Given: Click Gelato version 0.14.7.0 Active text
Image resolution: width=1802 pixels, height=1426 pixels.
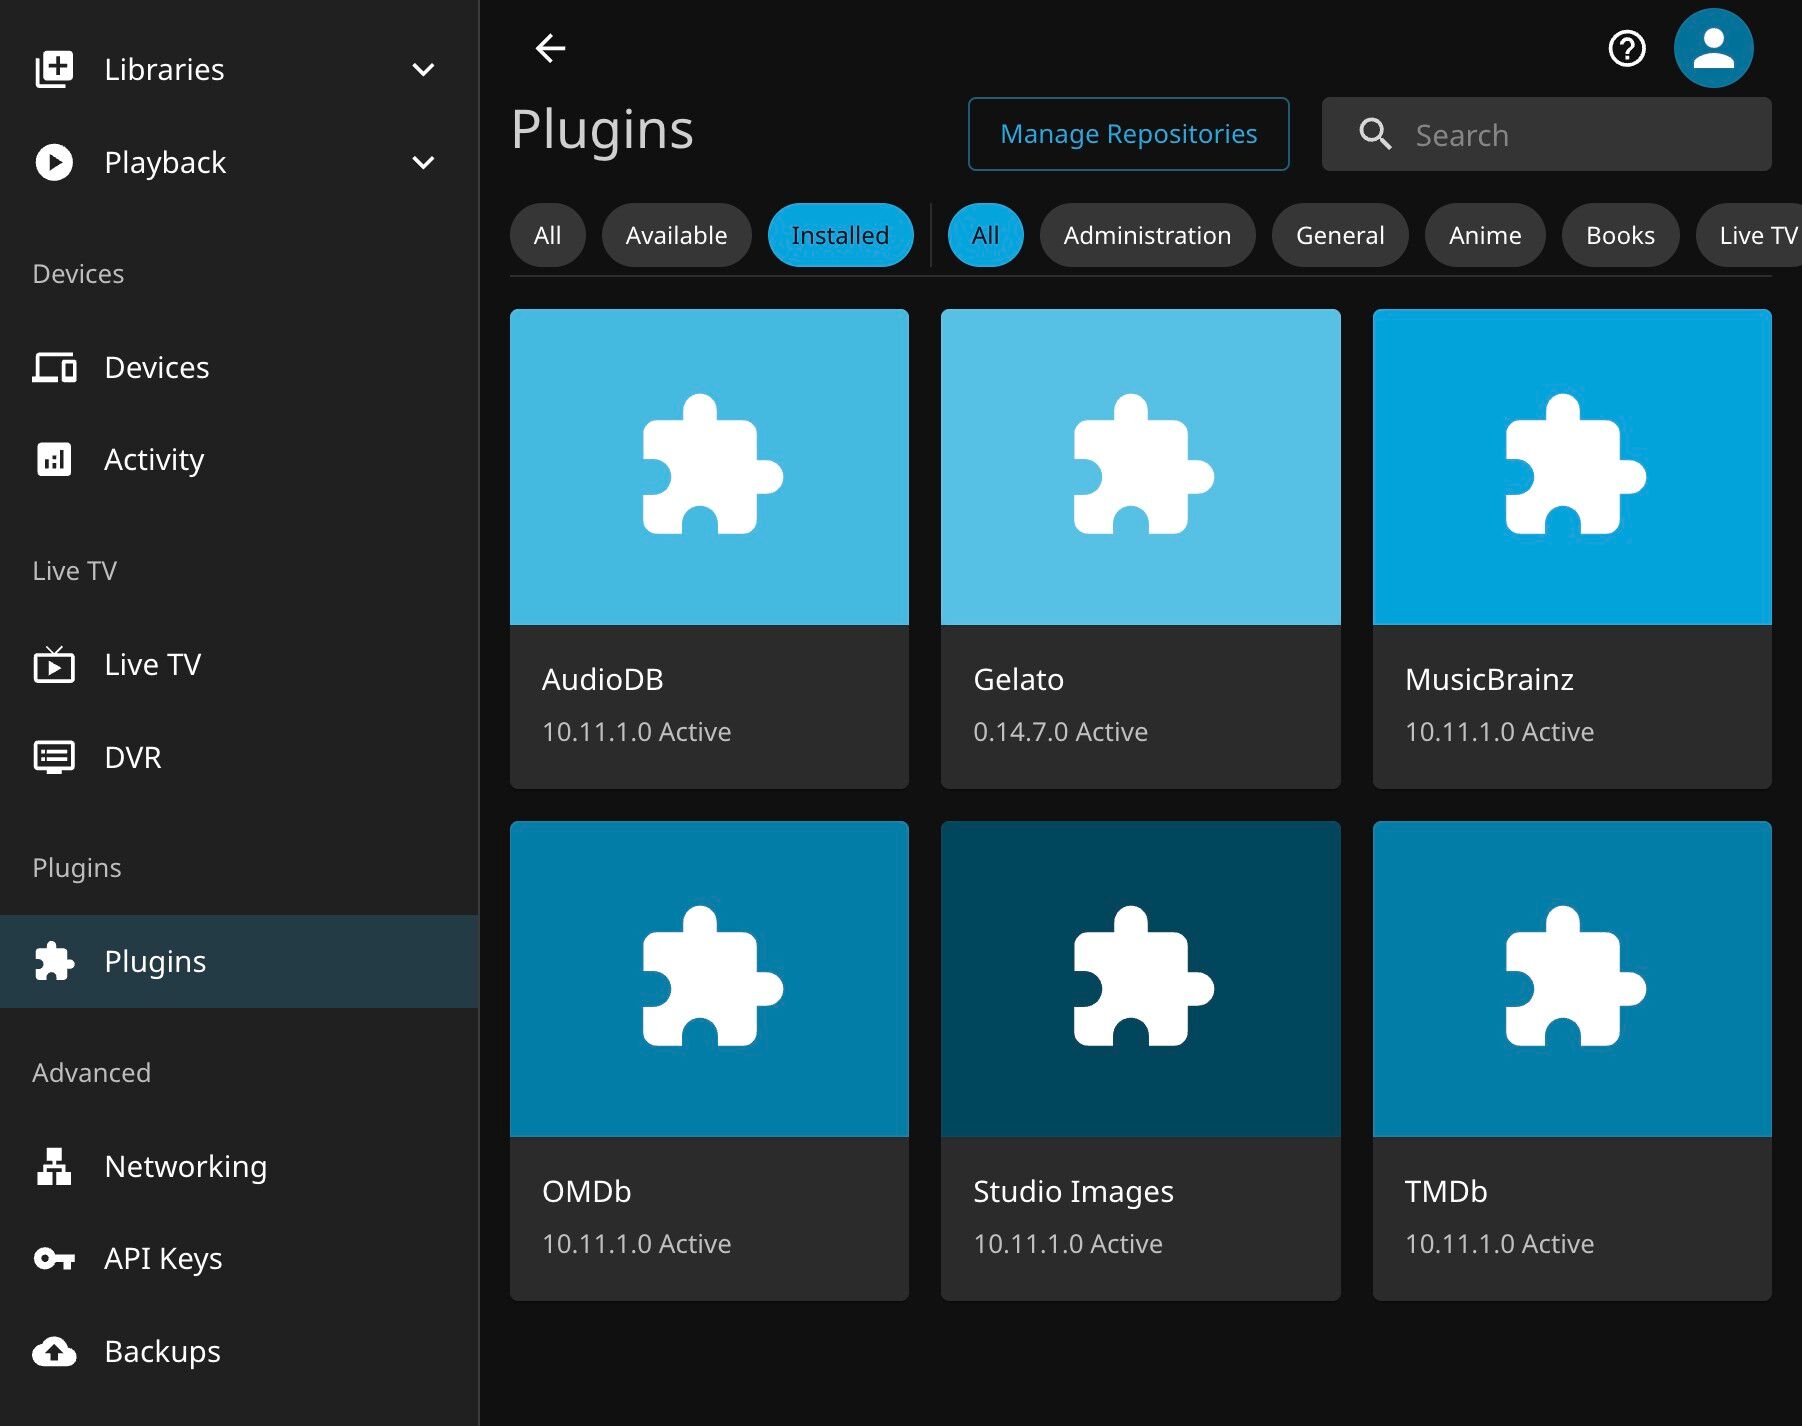Looking at the screenshot, I should [1060, 732].
